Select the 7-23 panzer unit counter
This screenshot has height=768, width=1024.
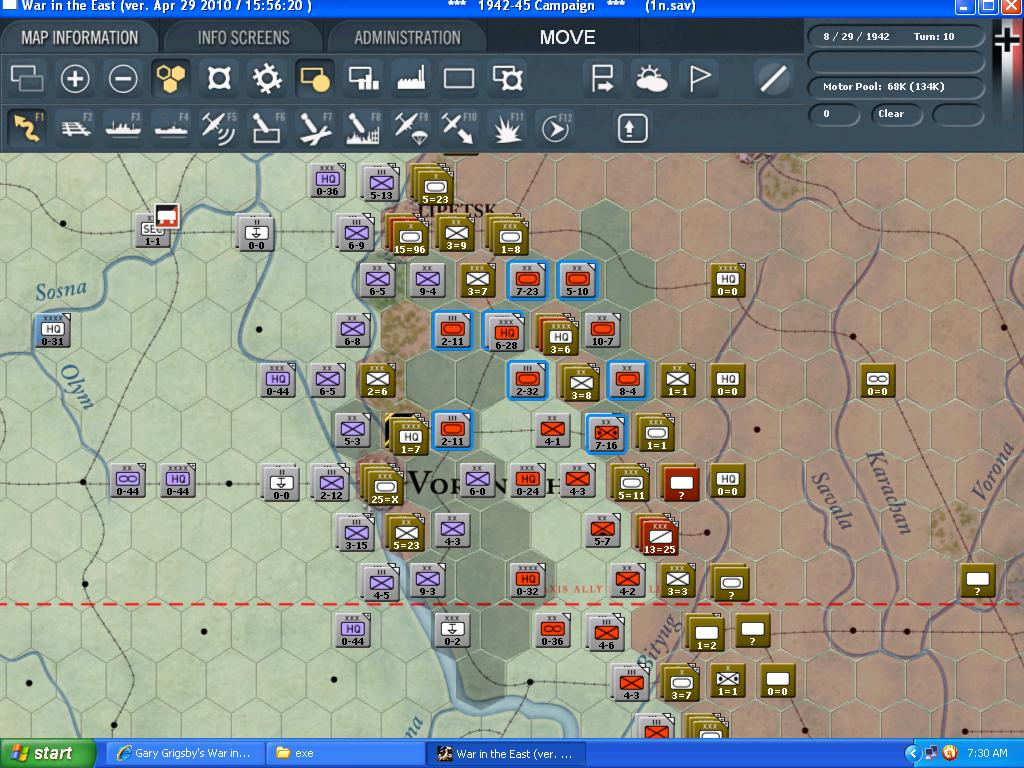click(527, 280)
